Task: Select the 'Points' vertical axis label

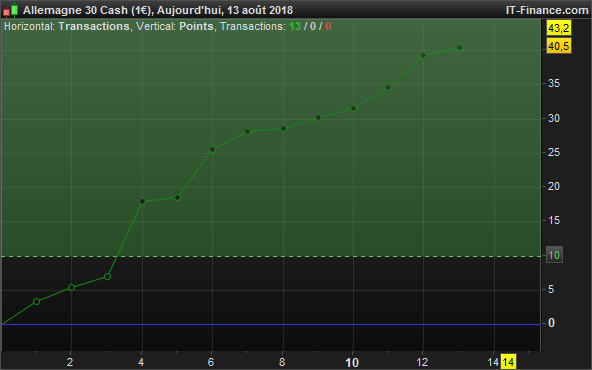Action: [196, 26]
